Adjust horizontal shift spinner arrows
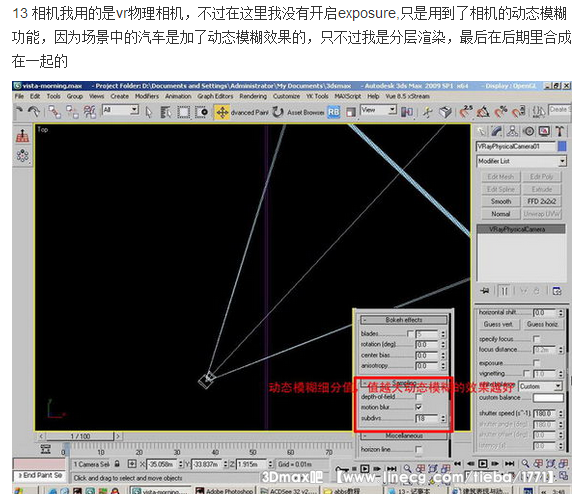The image size is (583, 494). [561, 313]
